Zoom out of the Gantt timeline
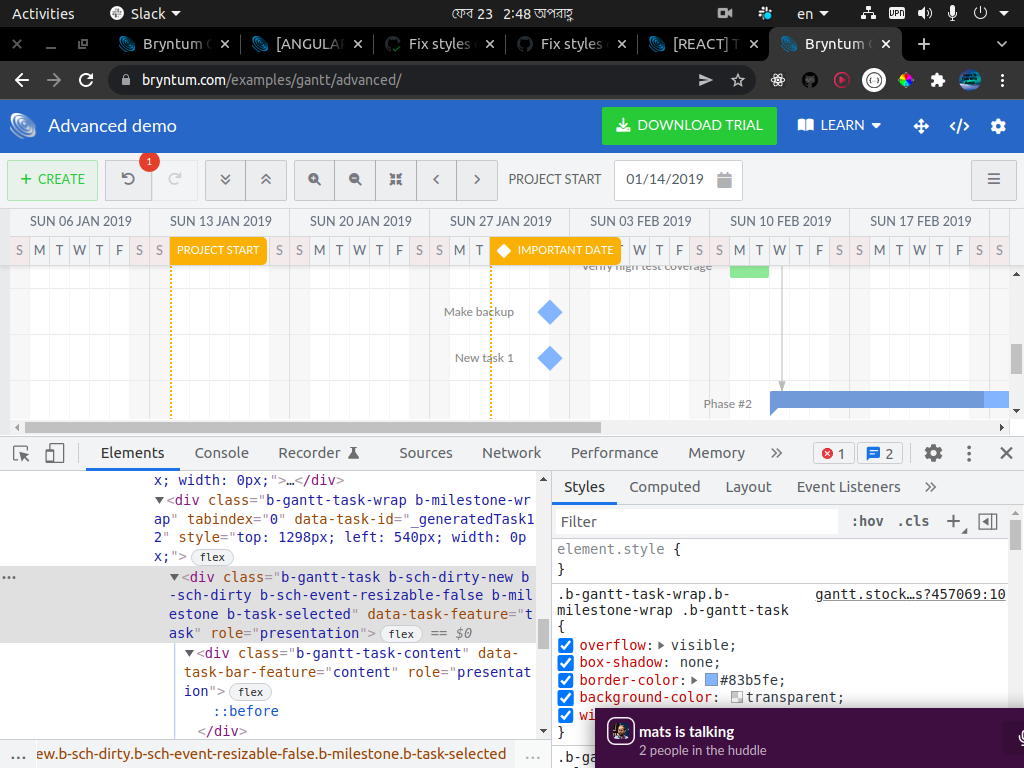Screen dimensions: 1024x768 [355, 180]
